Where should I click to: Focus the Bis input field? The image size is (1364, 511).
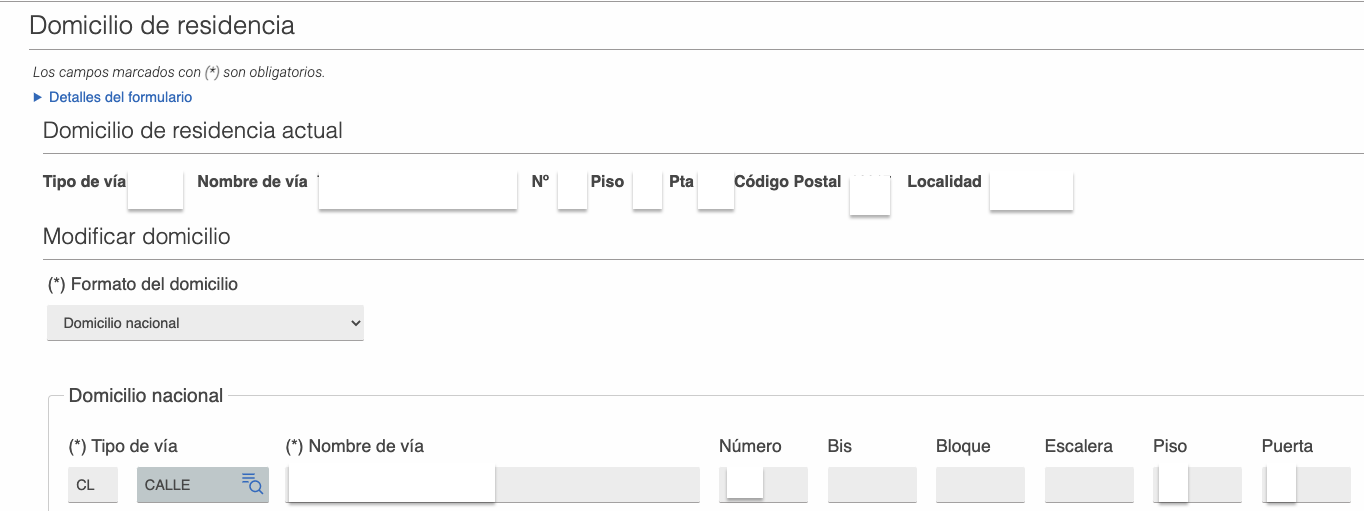point(871,485)
